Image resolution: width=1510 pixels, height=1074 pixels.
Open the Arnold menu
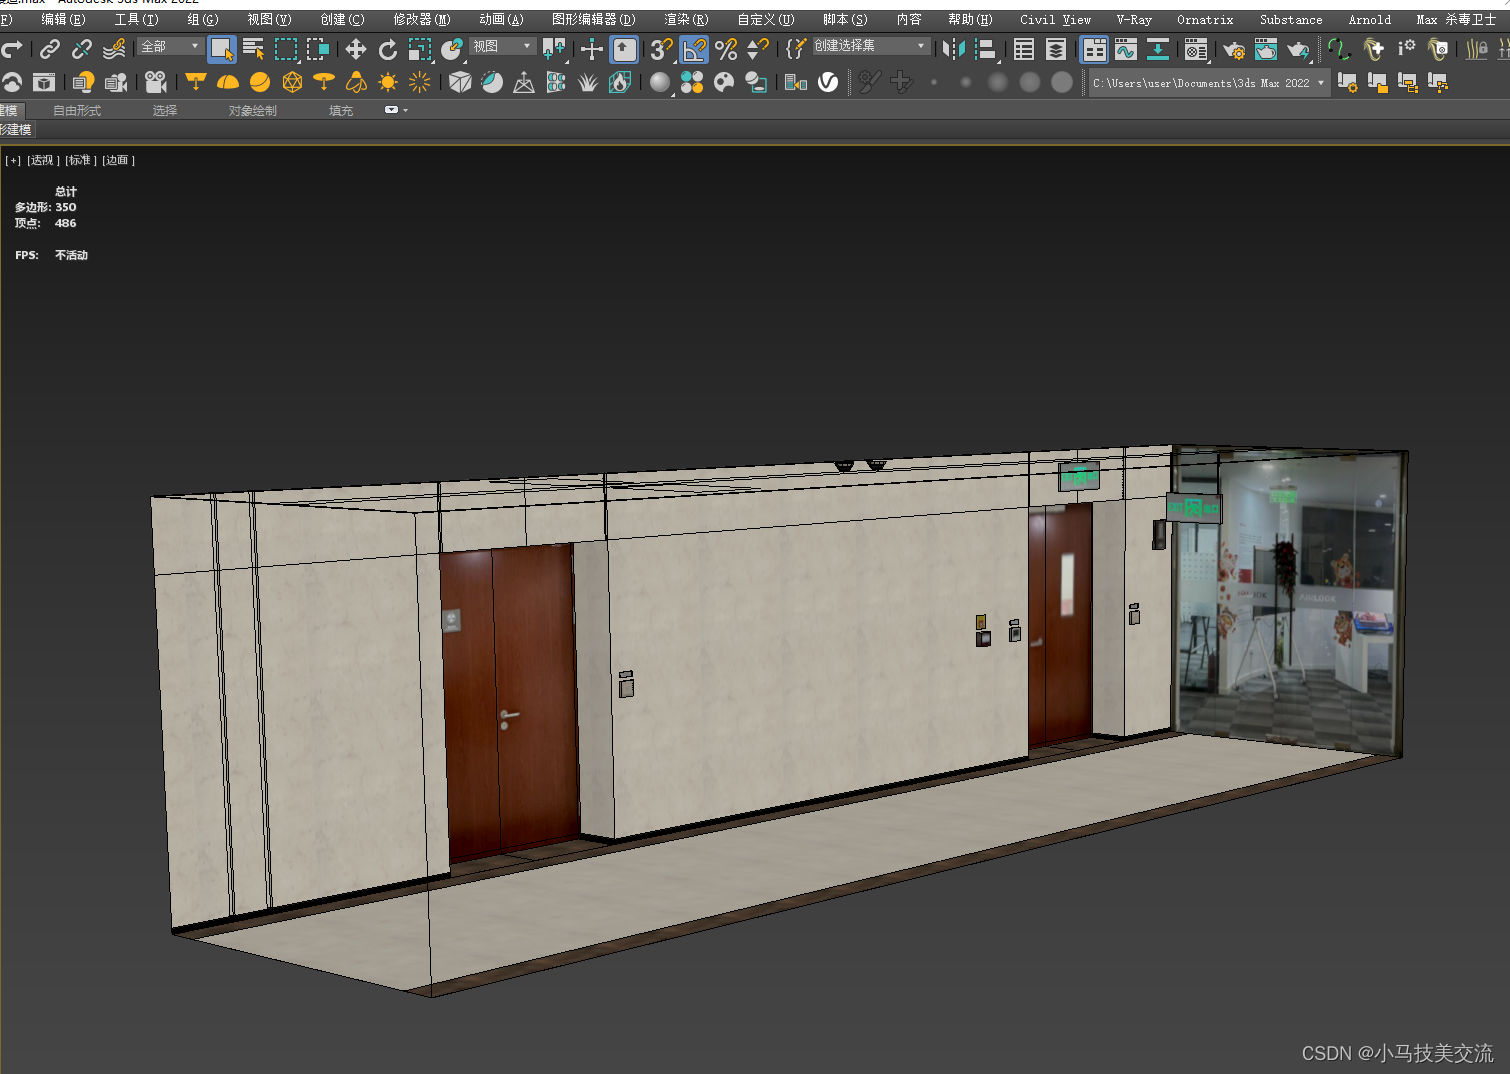tap(1369, 19)
